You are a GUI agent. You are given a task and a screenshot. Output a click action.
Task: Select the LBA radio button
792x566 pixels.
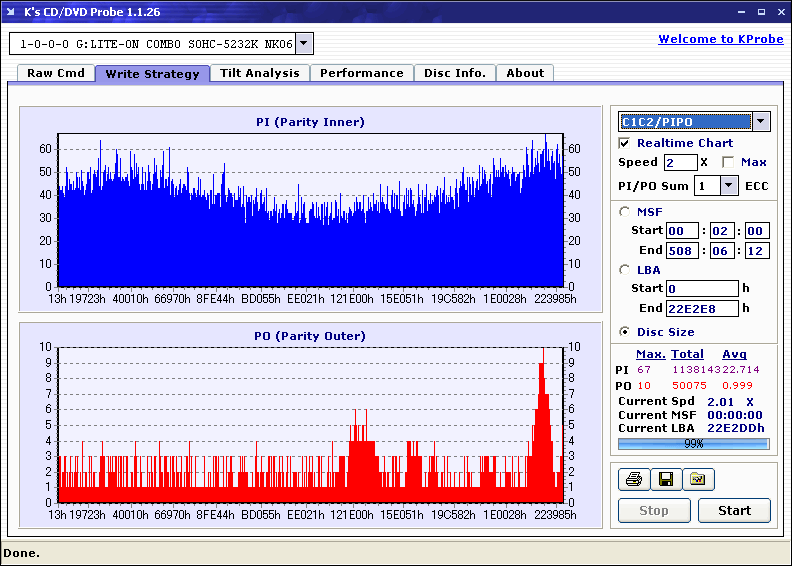pyautogui.click(x=625, y=269)
